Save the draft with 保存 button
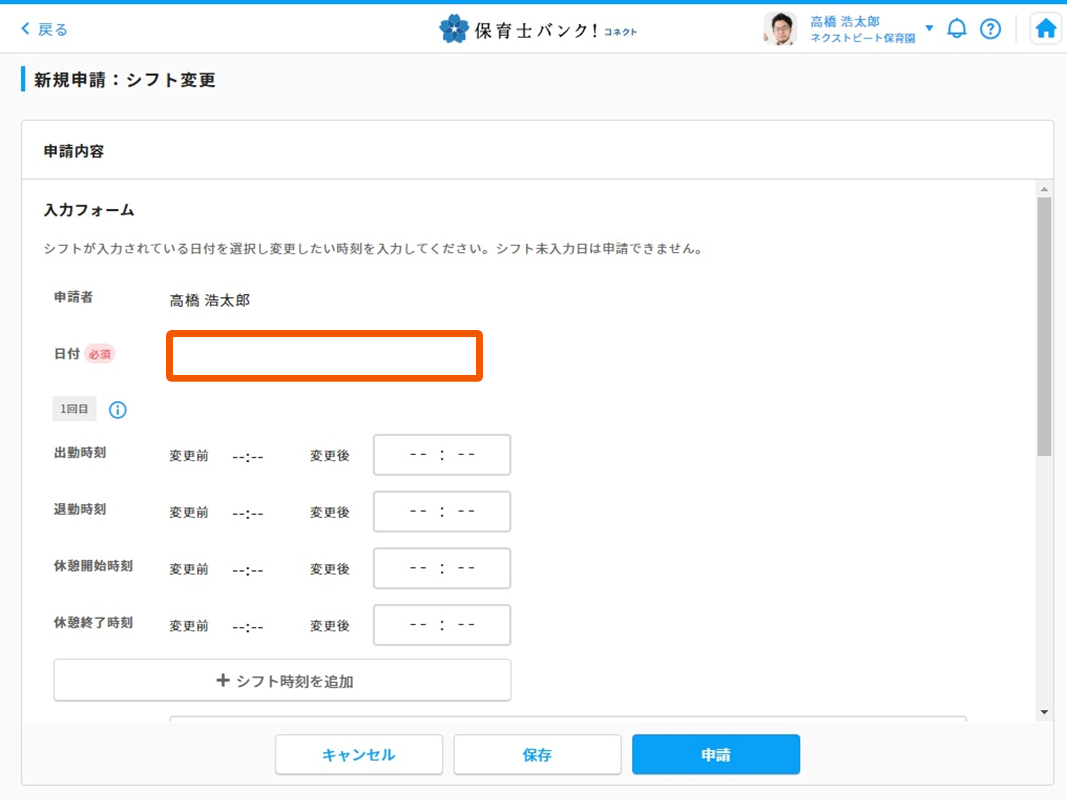The height and width of the screenshot is (800, 1067). point(537,754)
